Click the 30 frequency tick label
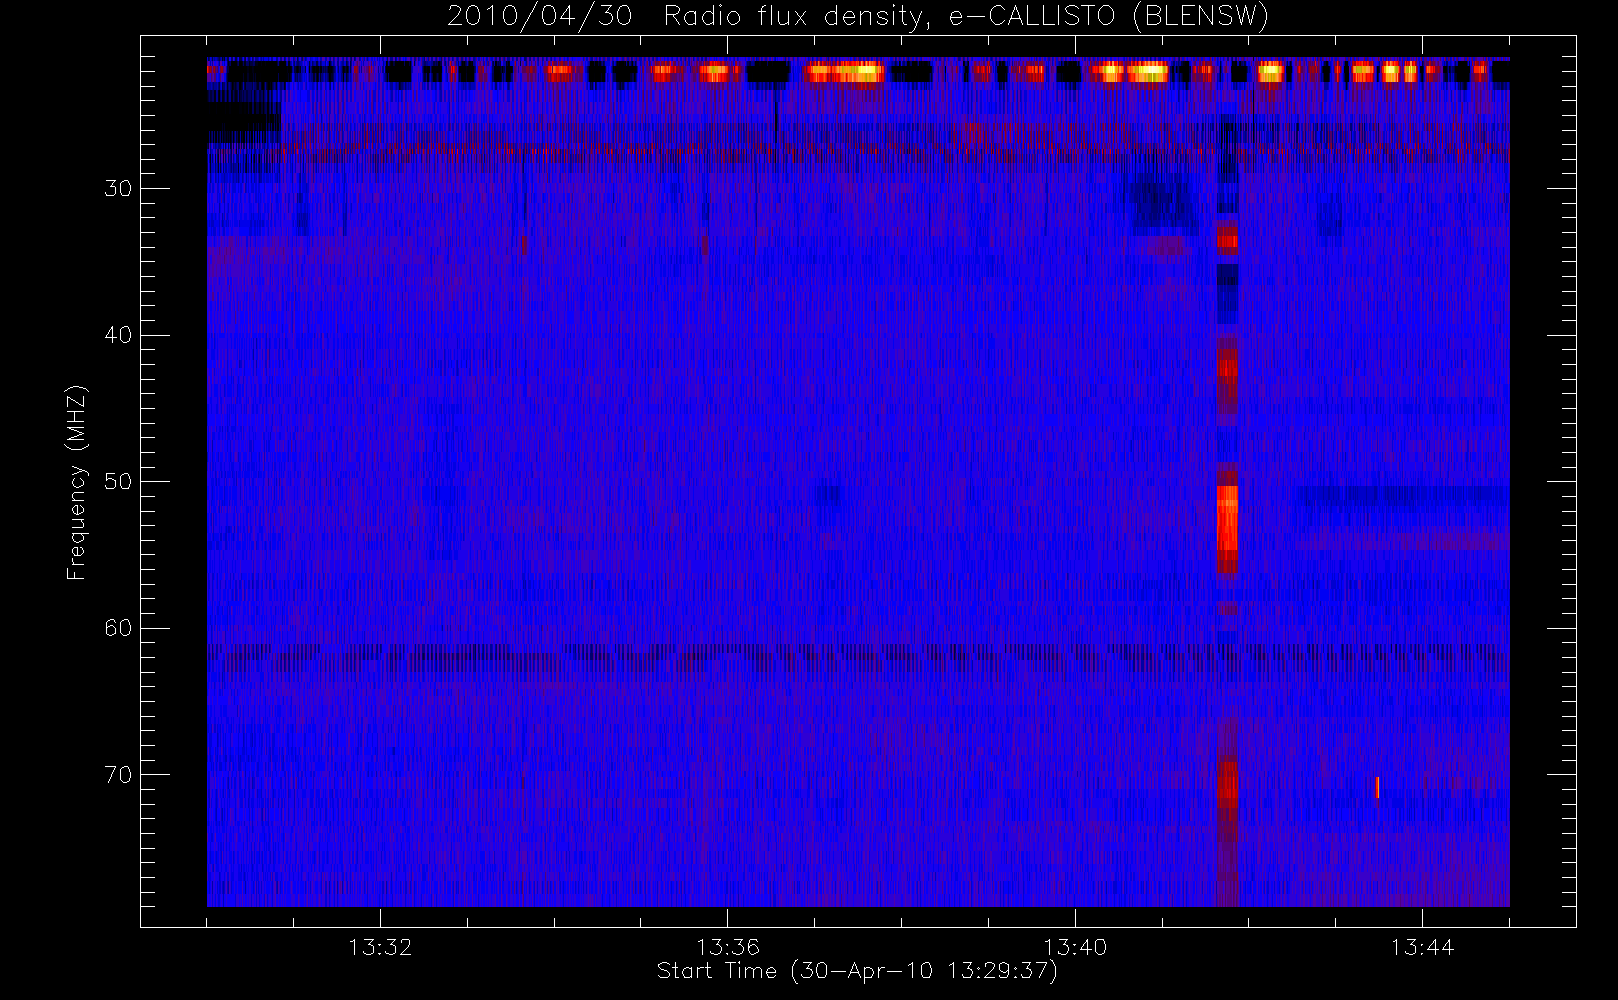 click(x=118, y=189)
